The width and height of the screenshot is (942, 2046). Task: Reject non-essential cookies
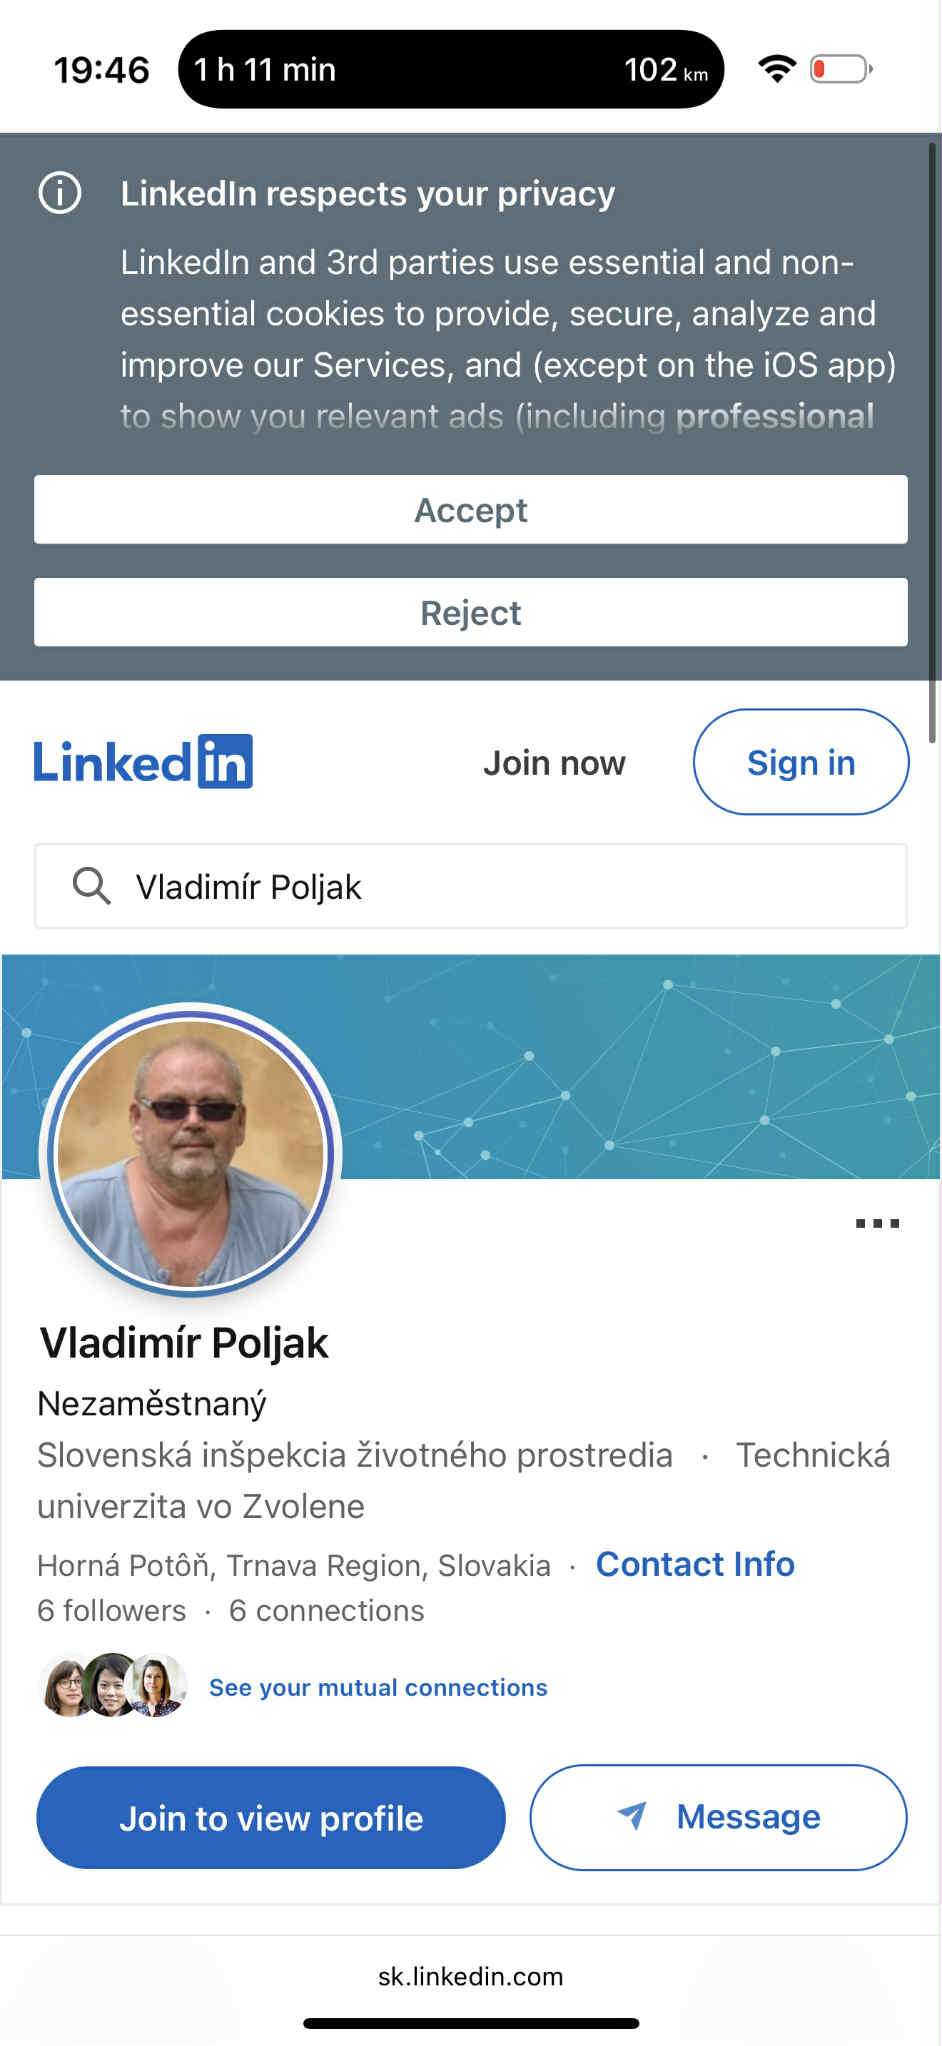point(471,613)
